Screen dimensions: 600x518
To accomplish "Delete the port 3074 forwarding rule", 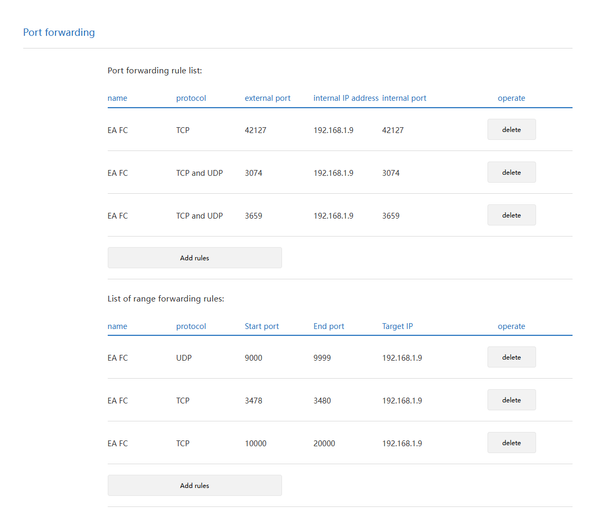I will click(x=511, y=173).
